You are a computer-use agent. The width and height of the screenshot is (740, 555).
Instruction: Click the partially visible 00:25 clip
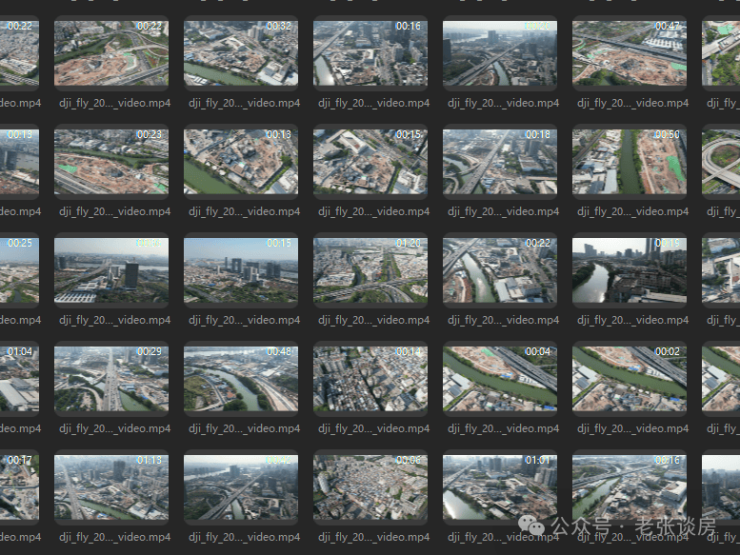[19, 270]
